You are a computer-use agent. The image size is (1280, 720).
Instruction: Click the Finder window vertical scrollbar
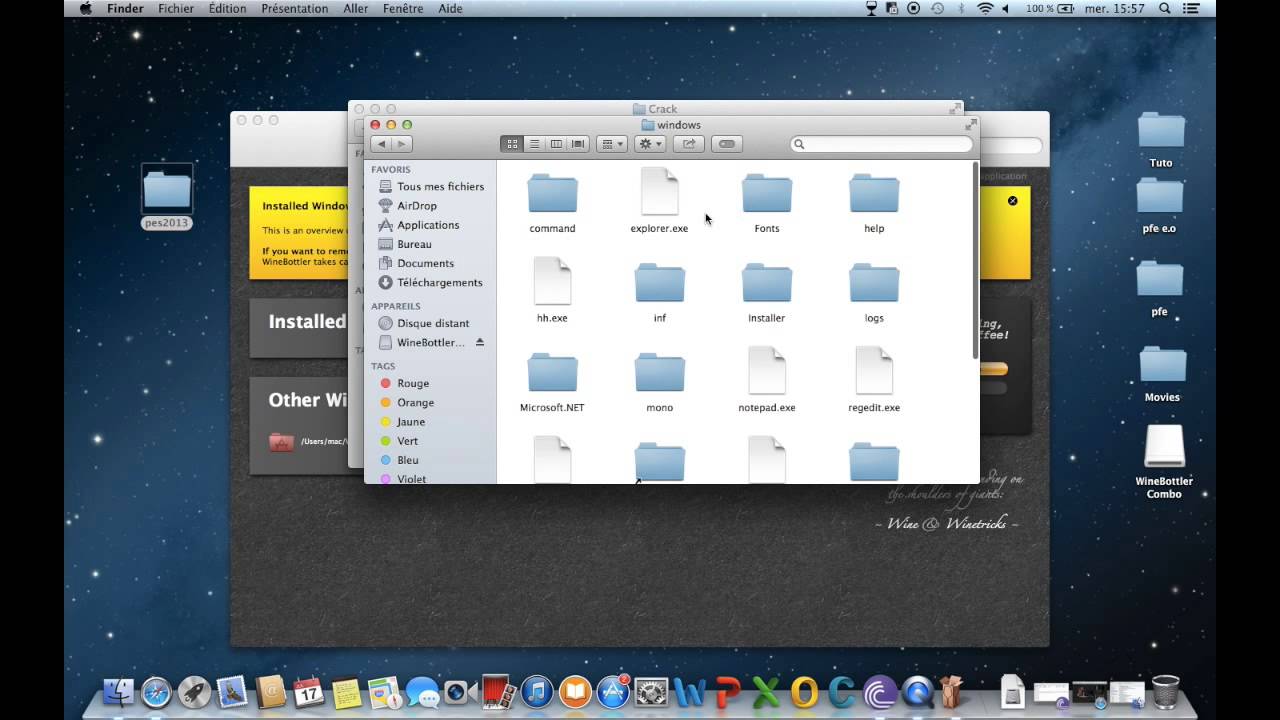point(975,260)
